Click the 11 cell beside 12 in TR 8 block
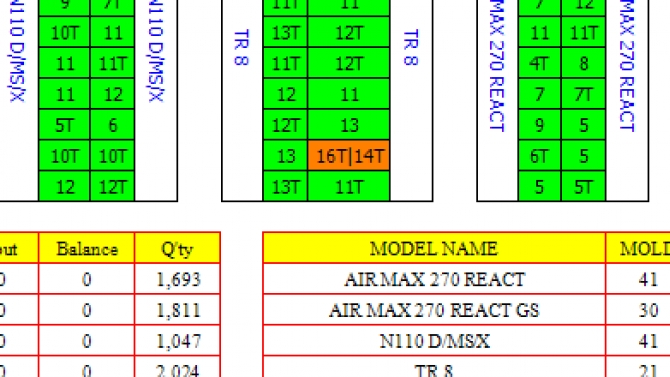The width and height of the screenshot is (670, 377). point(349,94)
